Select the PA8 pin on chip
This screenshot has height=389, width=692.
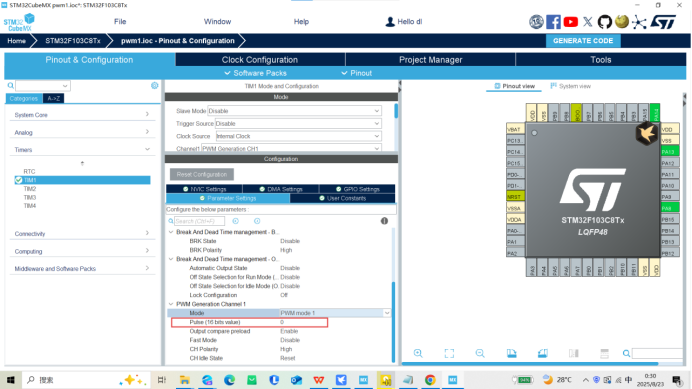click(669, 208)
